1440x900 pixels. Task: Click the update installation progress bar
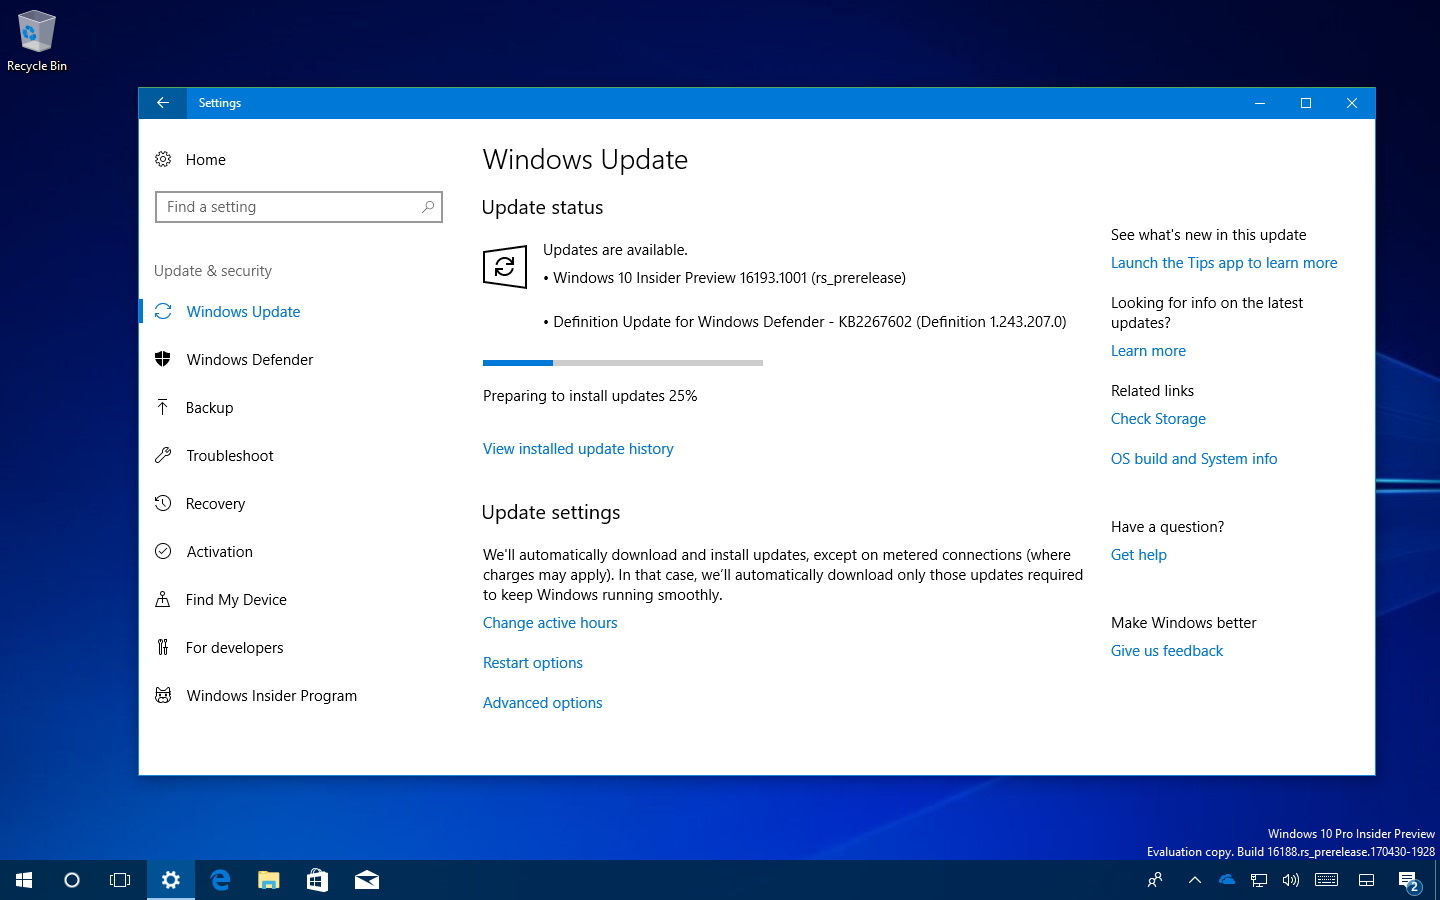point(621,363)
